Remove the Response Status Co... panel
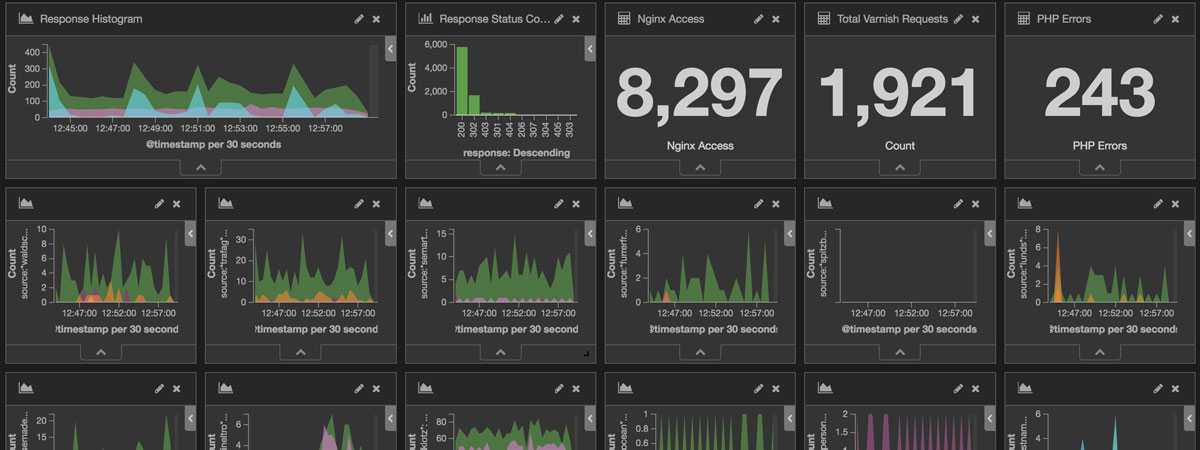Viewport: 1200px width, 450px height. [576, 19]
